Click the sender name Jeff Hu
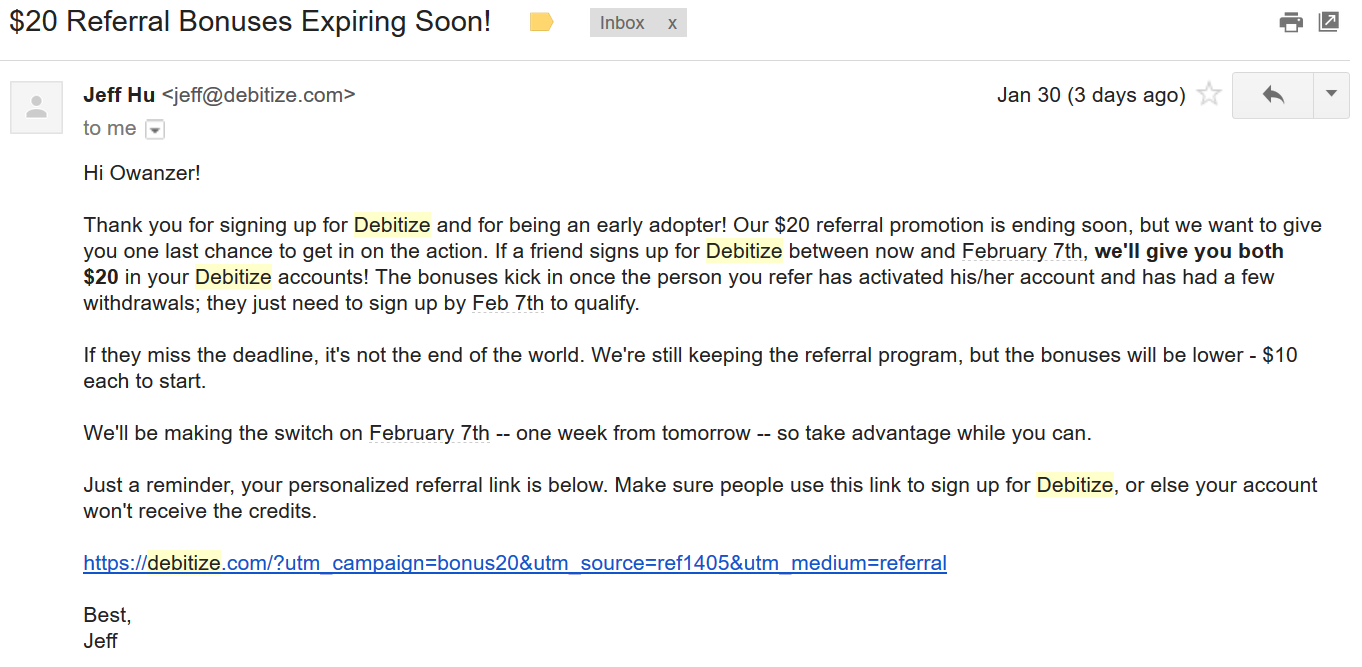The height and width of the screenshot is (667, 1362). 119,95
